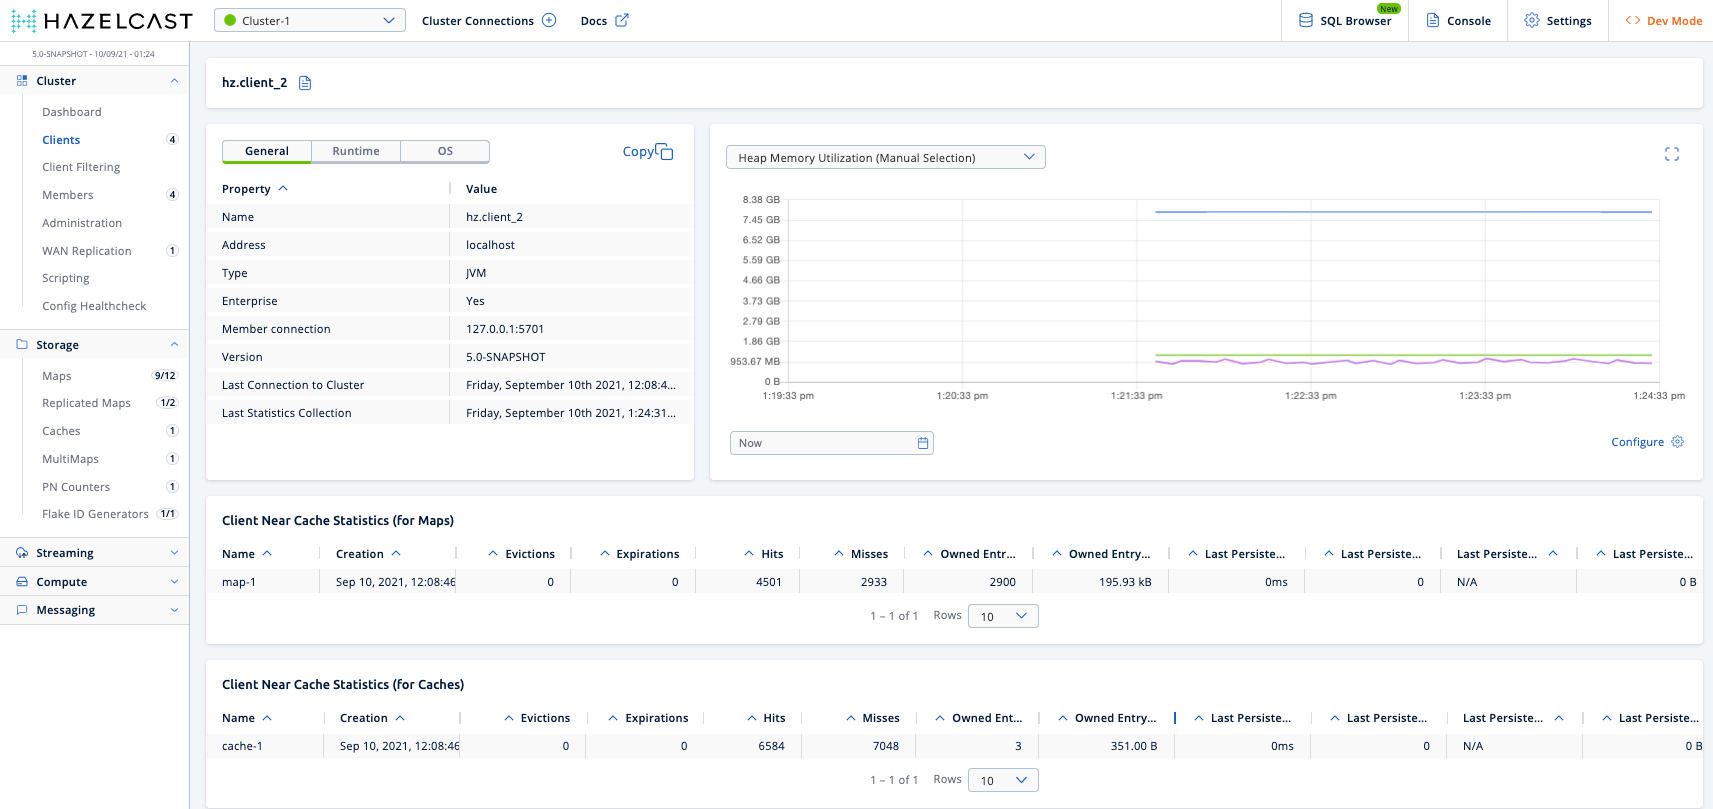Click the fullscreen icon on the chart
The width and height of the screenshot is (1713, 809).
1671,154
